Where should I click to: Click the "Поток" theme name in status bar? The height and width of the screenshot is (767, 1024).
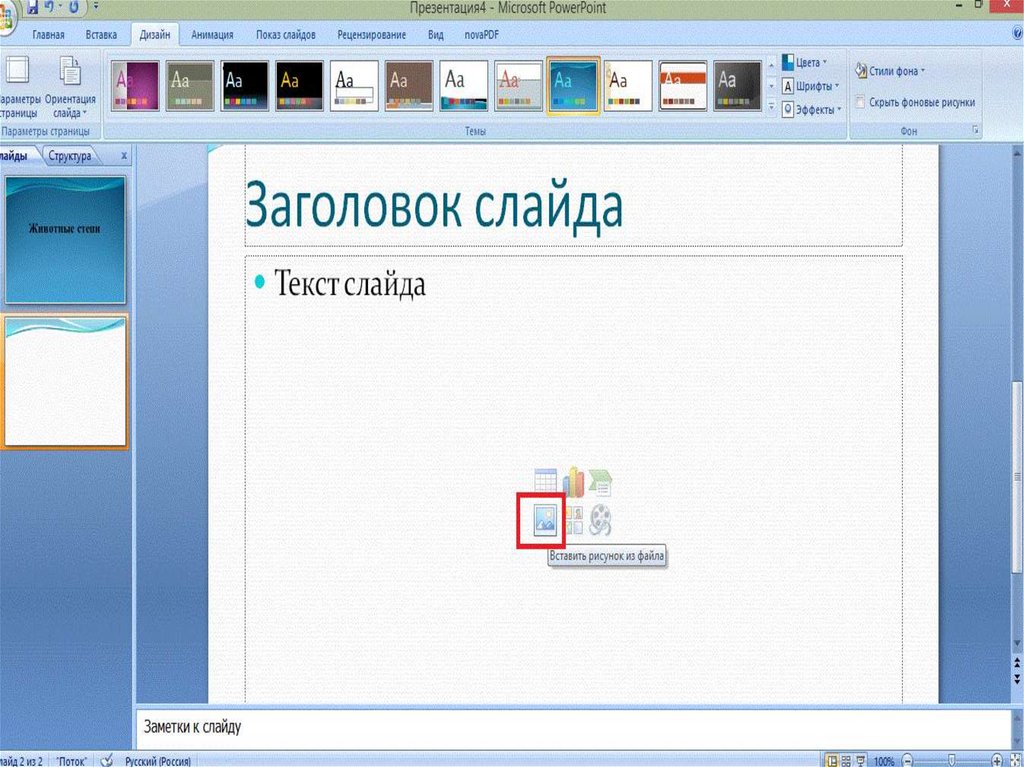coord(71,761)
